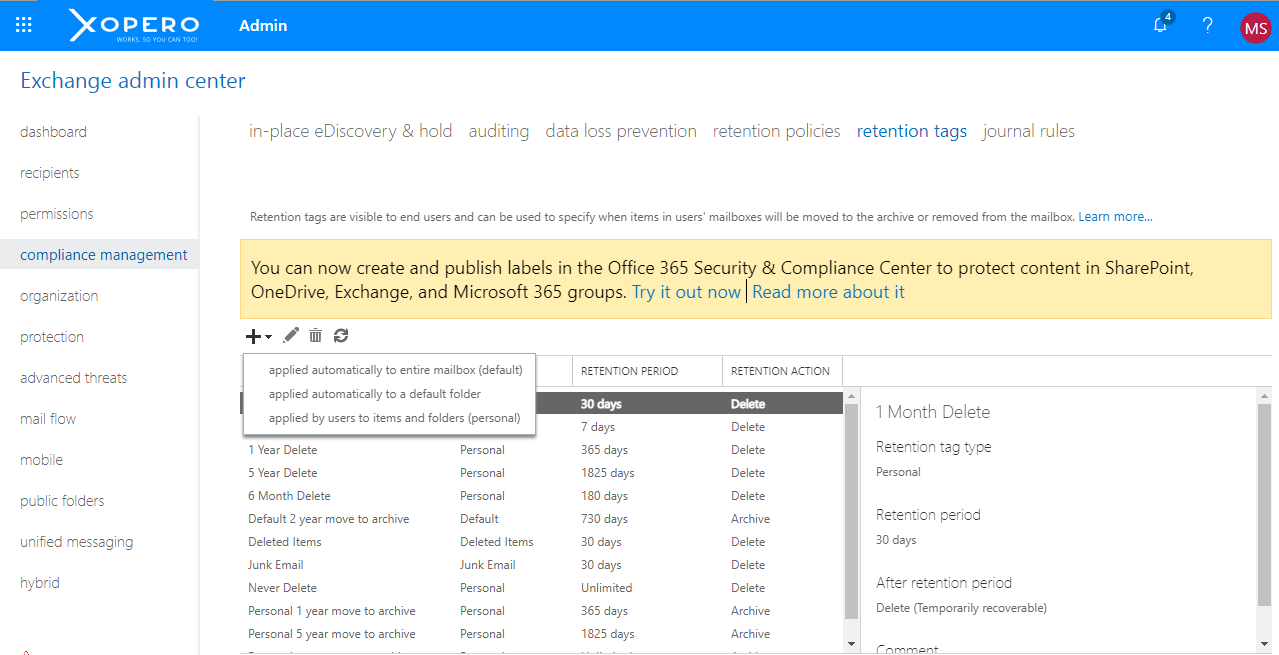Click the Try it out now link
1279x655 pixels.
click(686, 292)
